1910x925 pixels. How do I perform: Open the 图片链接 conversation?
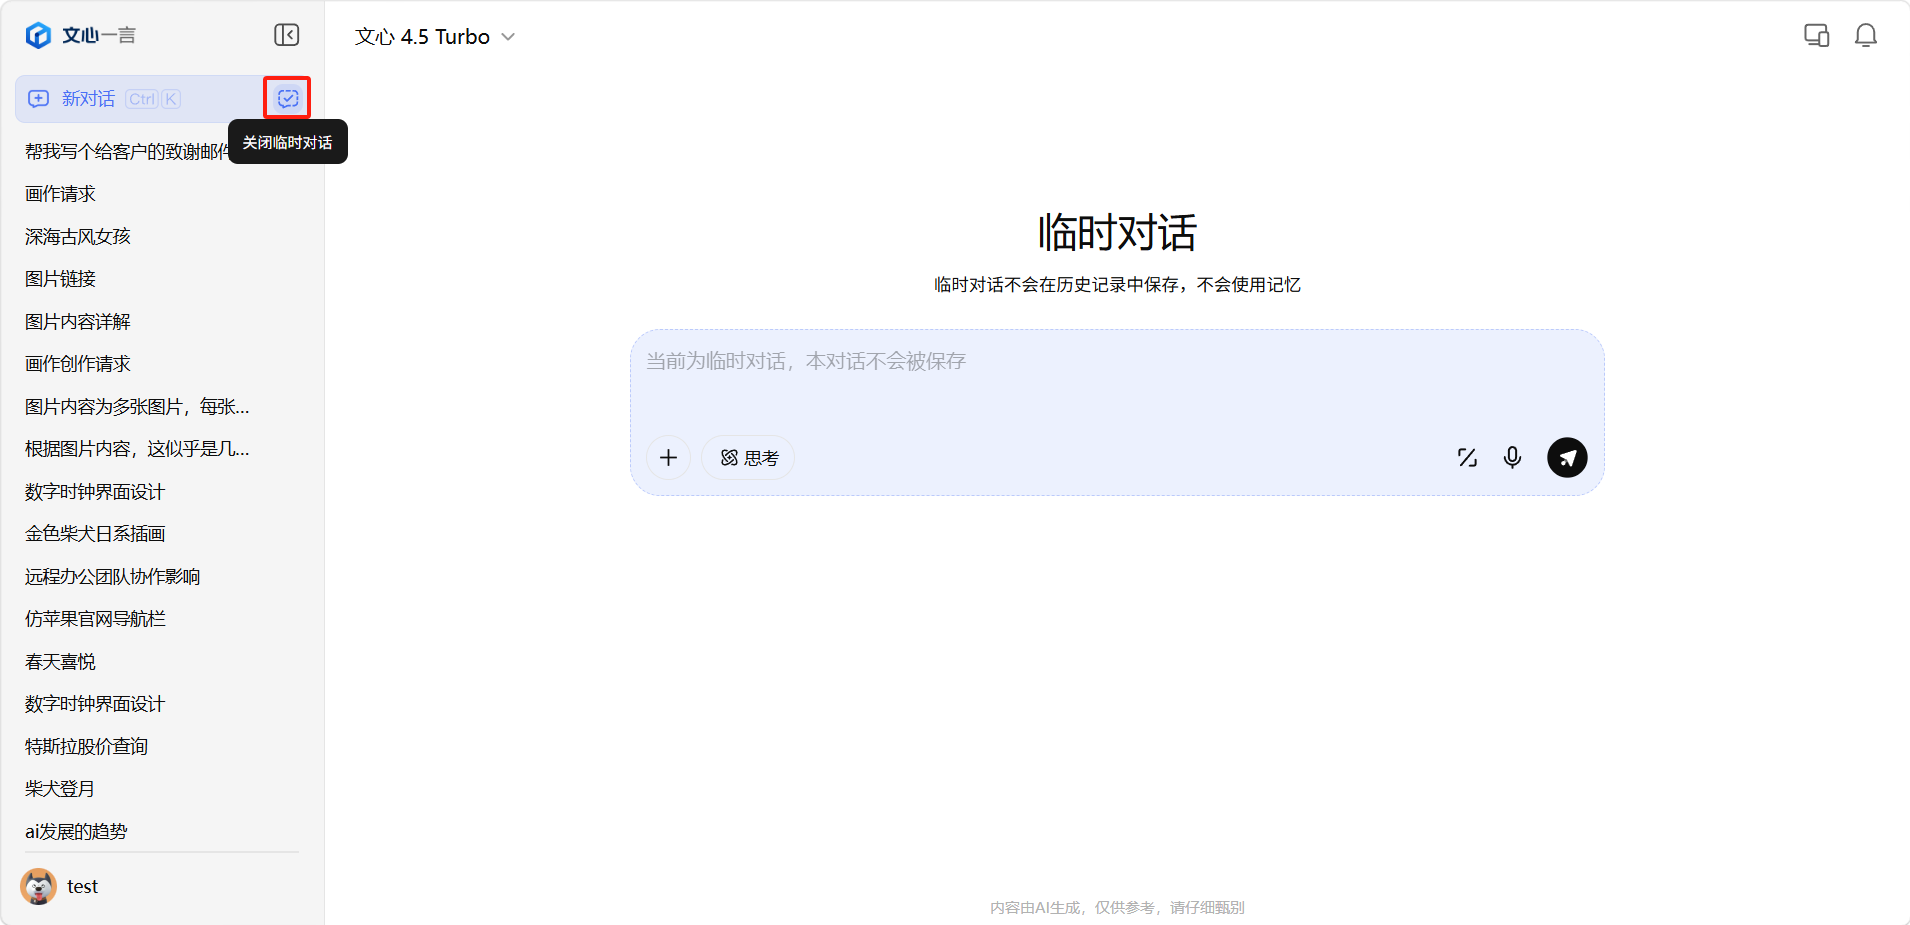click(x=60, y=279)
